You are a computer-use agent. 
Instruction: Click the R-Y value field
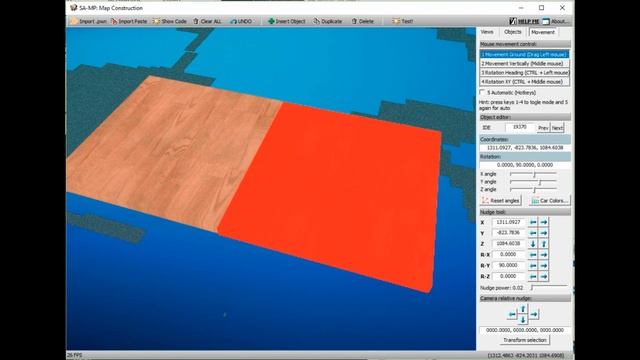tap(508, 265)
